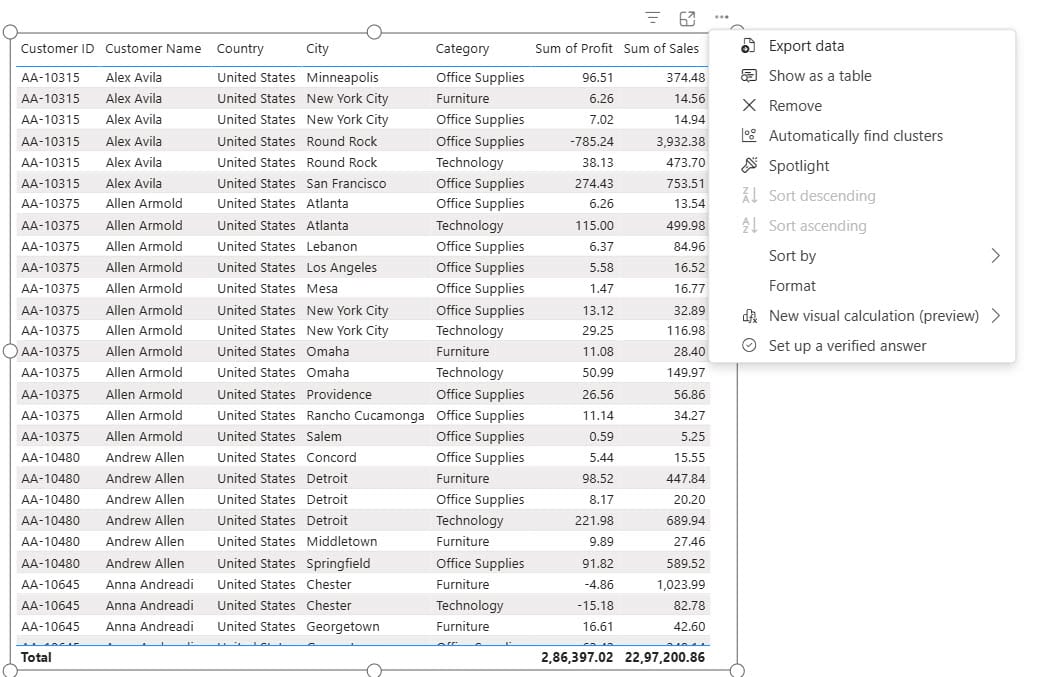Click the 374.48 sales value
Viewport: 1042px width, 677px height.
tap(686, 78)
